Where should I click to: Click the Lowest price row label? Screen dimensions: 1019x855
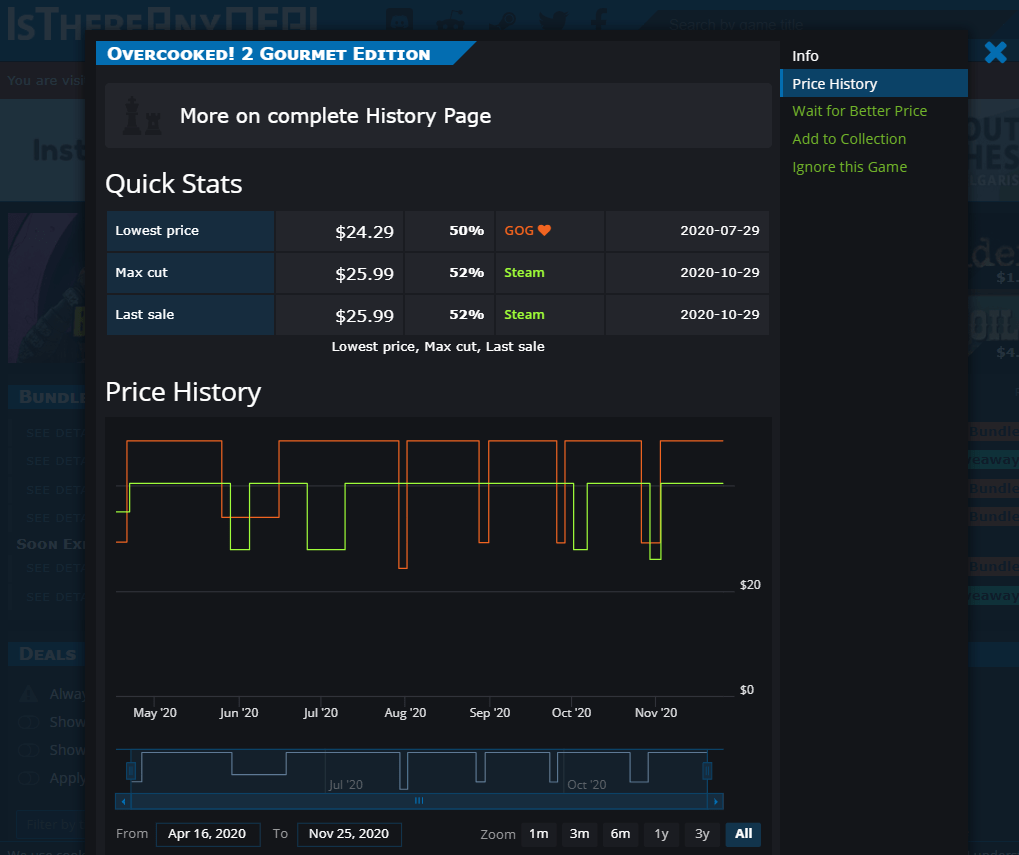coord(157,231)
